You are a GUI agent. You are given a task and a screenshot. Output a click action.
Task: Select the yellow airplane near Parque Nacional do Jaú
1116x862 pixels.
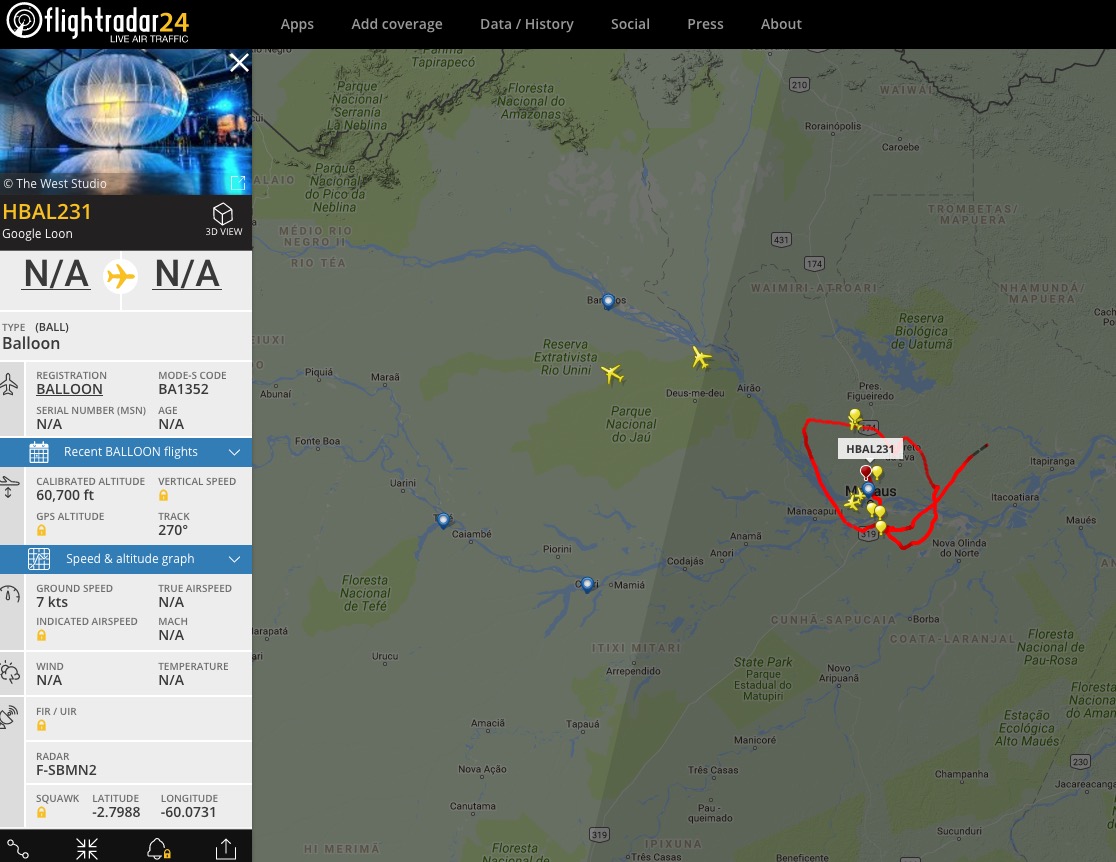[x=612, y=373]
